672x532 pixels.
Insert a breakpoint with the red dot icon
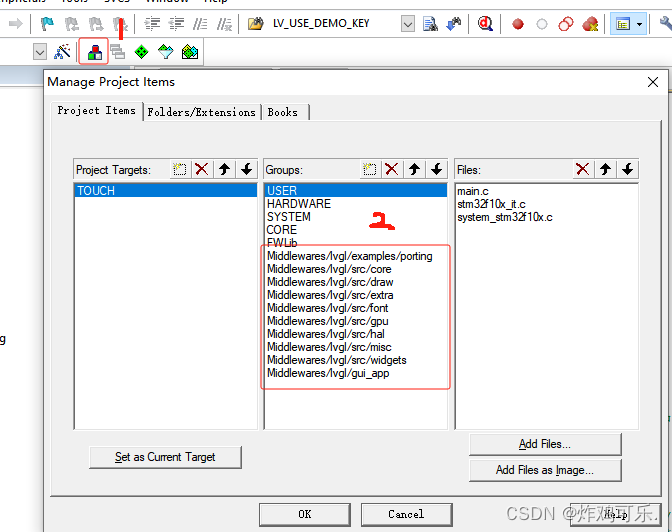pos(518,24)
